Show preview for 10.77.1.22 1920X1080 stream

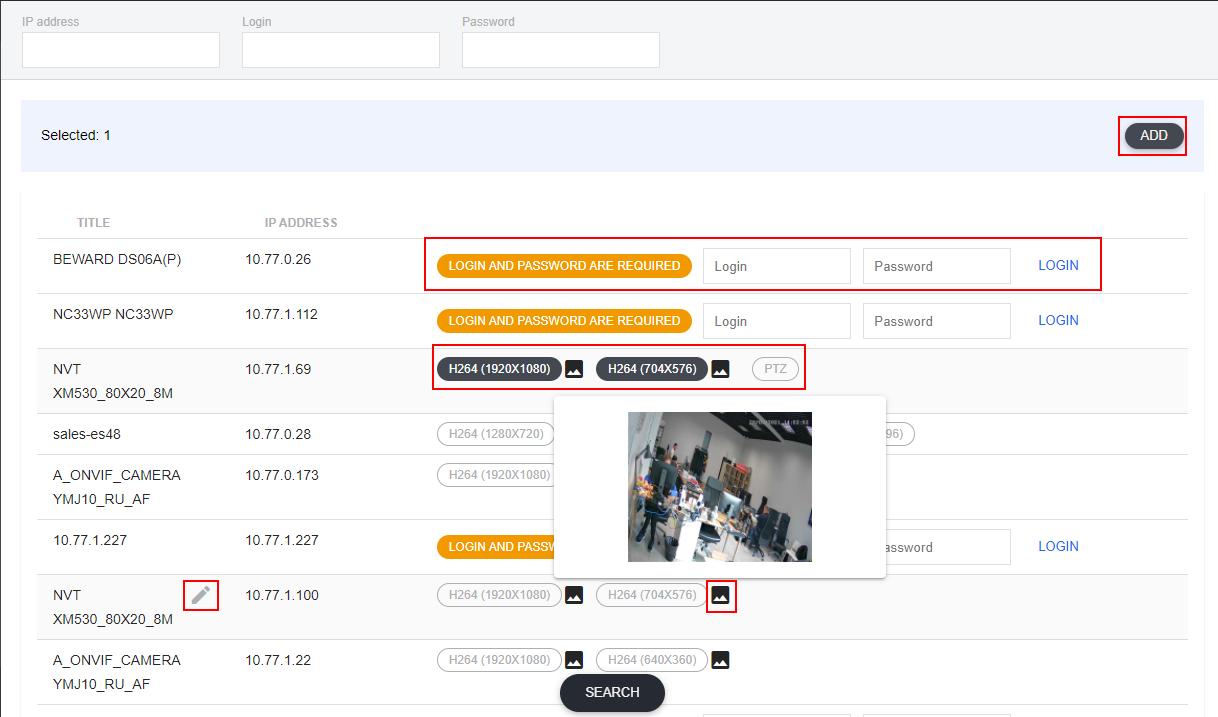(574, 660)
